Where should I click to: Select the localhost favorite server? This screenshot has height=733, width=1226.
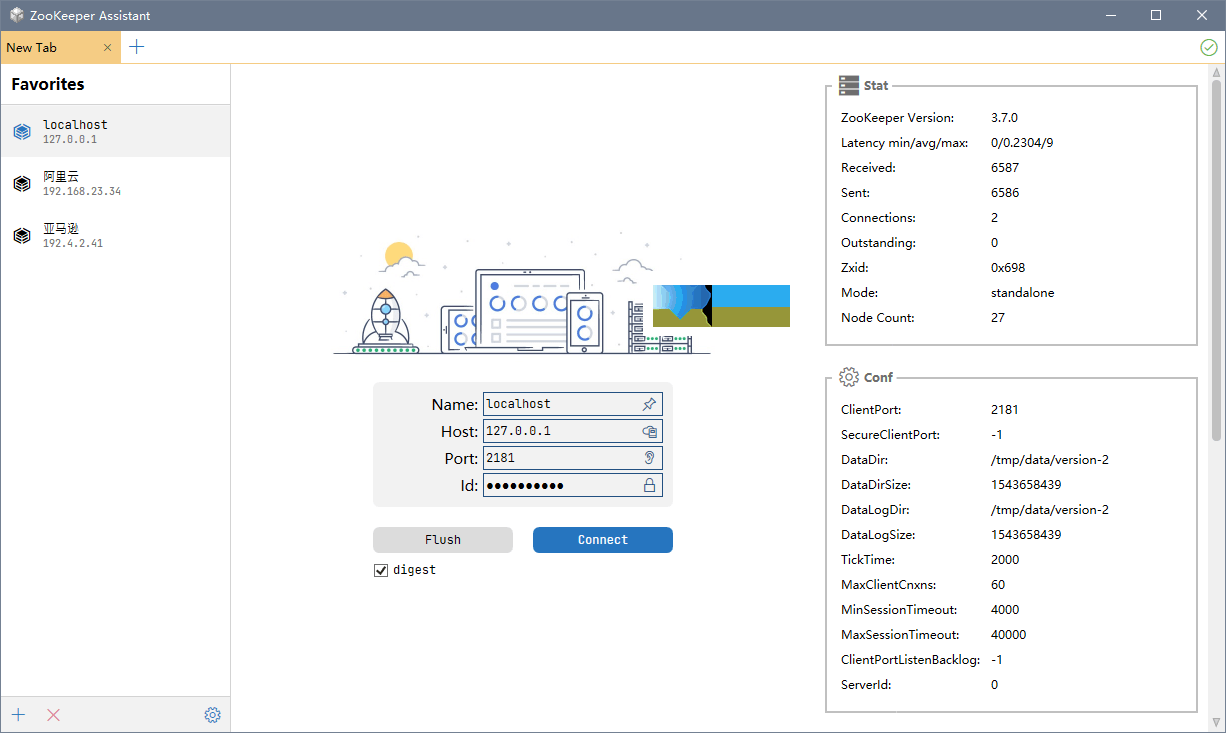tap(115, 131)
